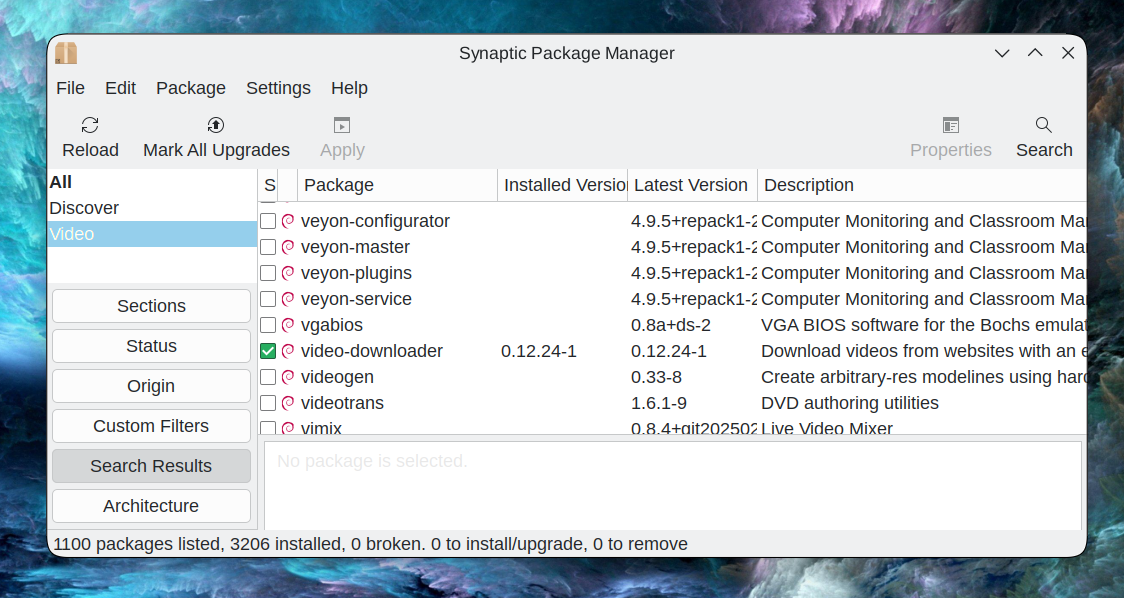The image size is (1124, 598).
Task: Select the videotrans package name
Action: 342,403
